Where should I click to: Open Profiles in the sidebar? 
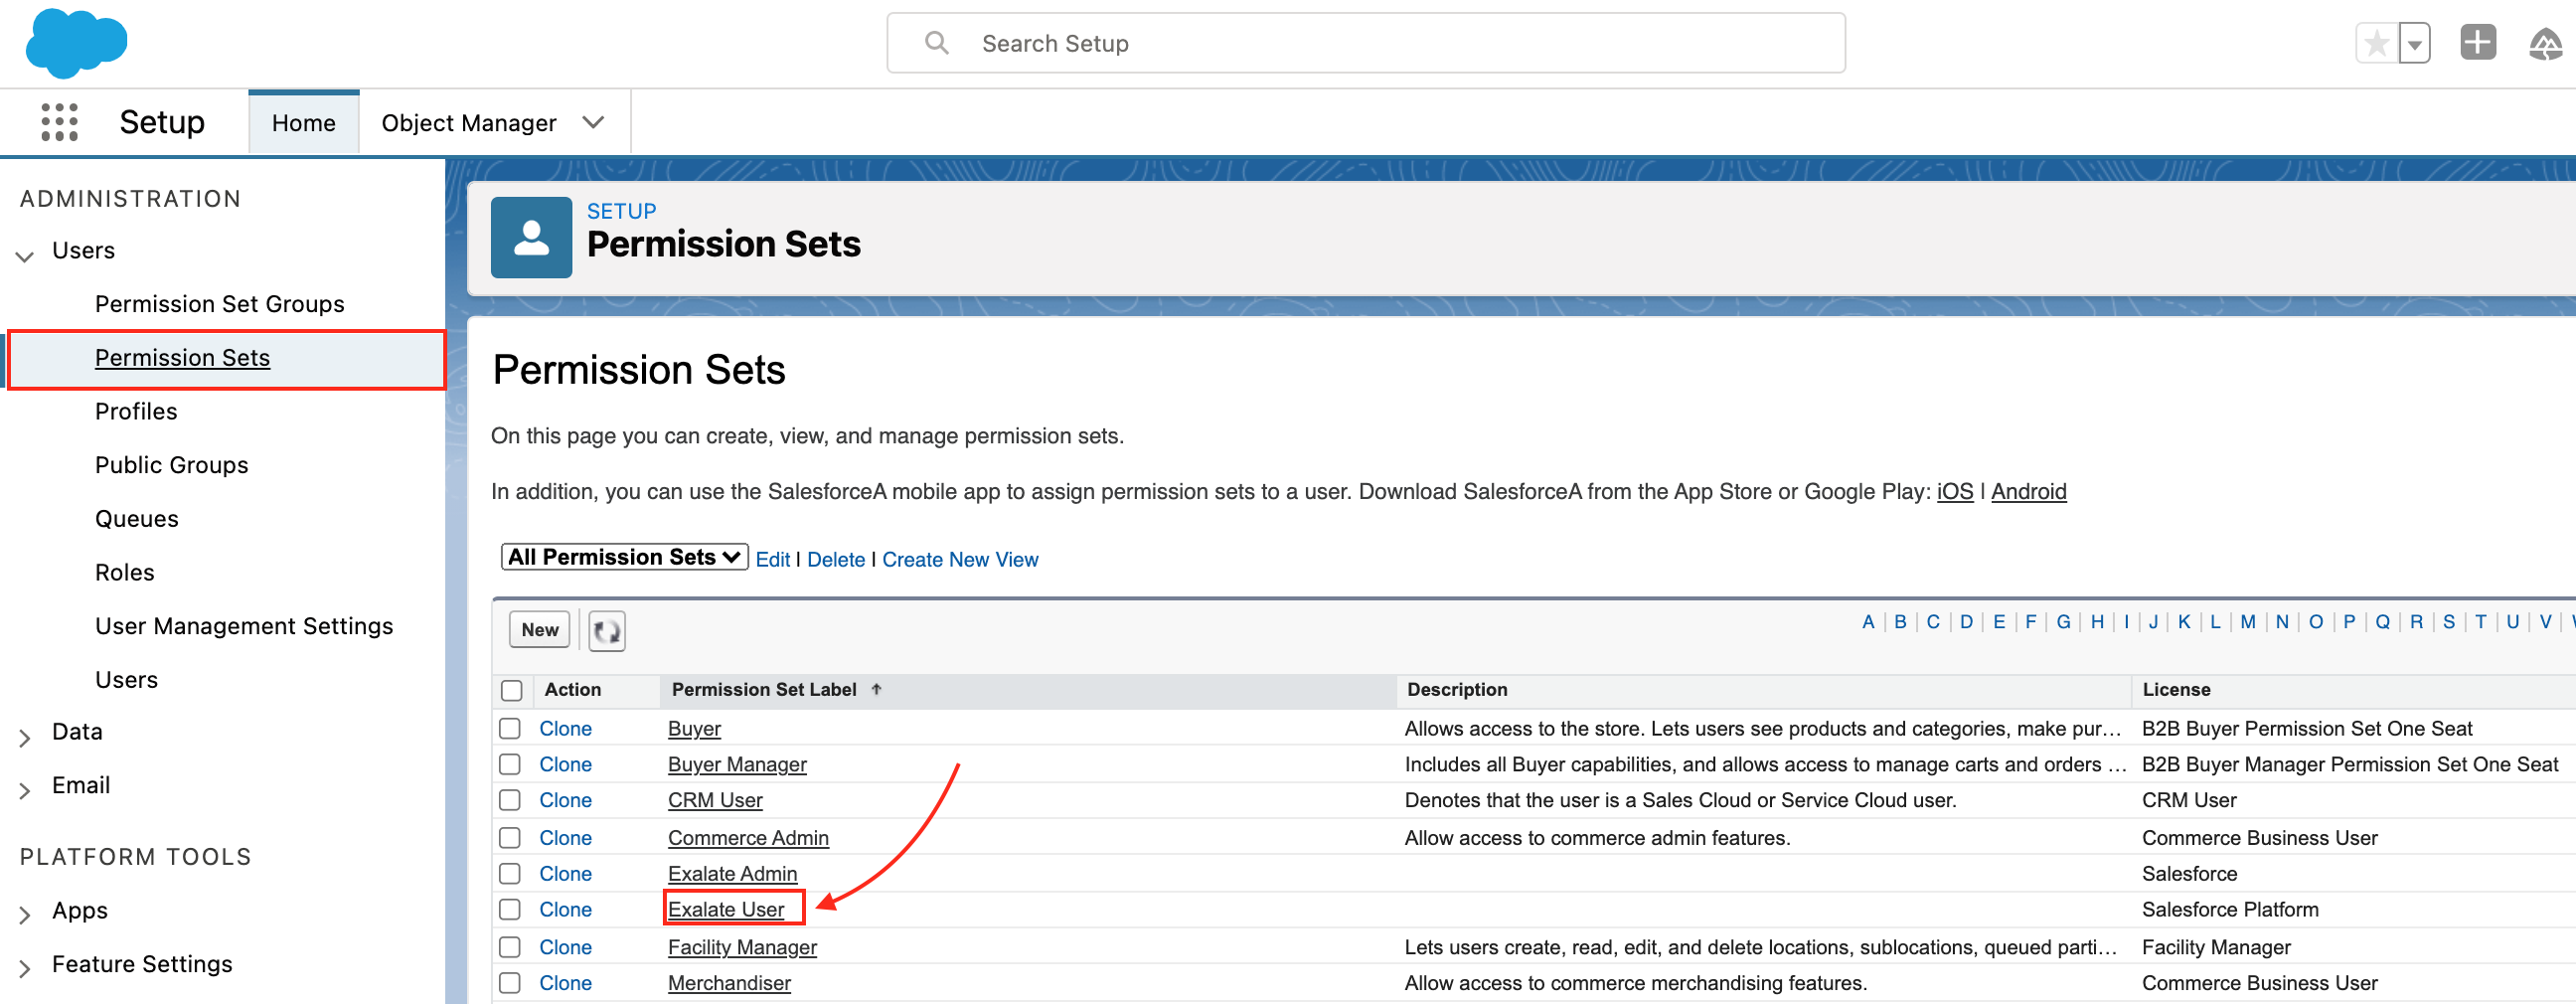(x=136, y=411)
